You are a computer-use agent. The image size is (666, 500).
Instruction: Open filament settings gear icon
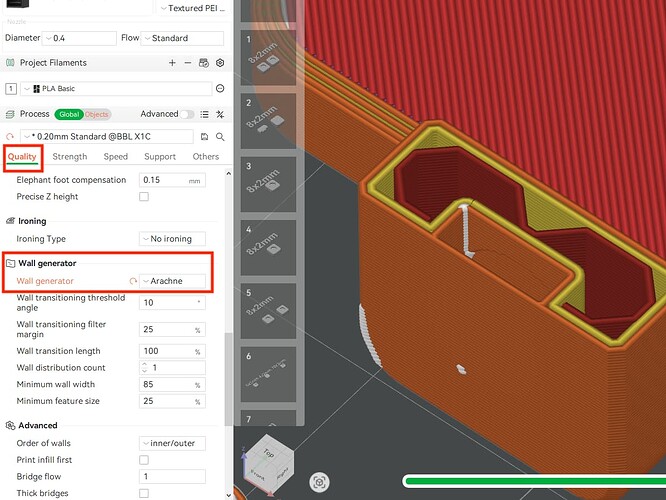click(x=220, y=63)
